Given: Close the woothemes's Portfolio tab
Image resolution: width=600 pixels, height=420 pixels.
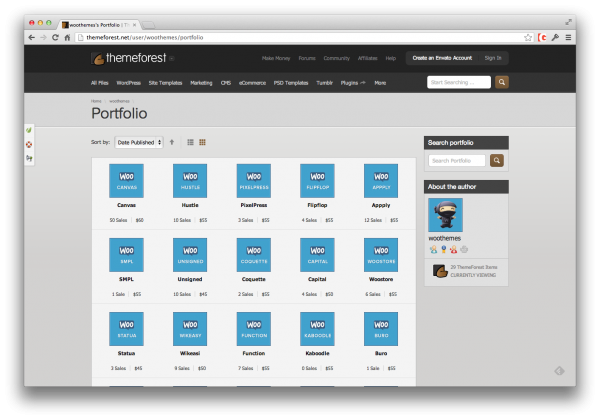Looking at the screenshot, I should 134,25.
